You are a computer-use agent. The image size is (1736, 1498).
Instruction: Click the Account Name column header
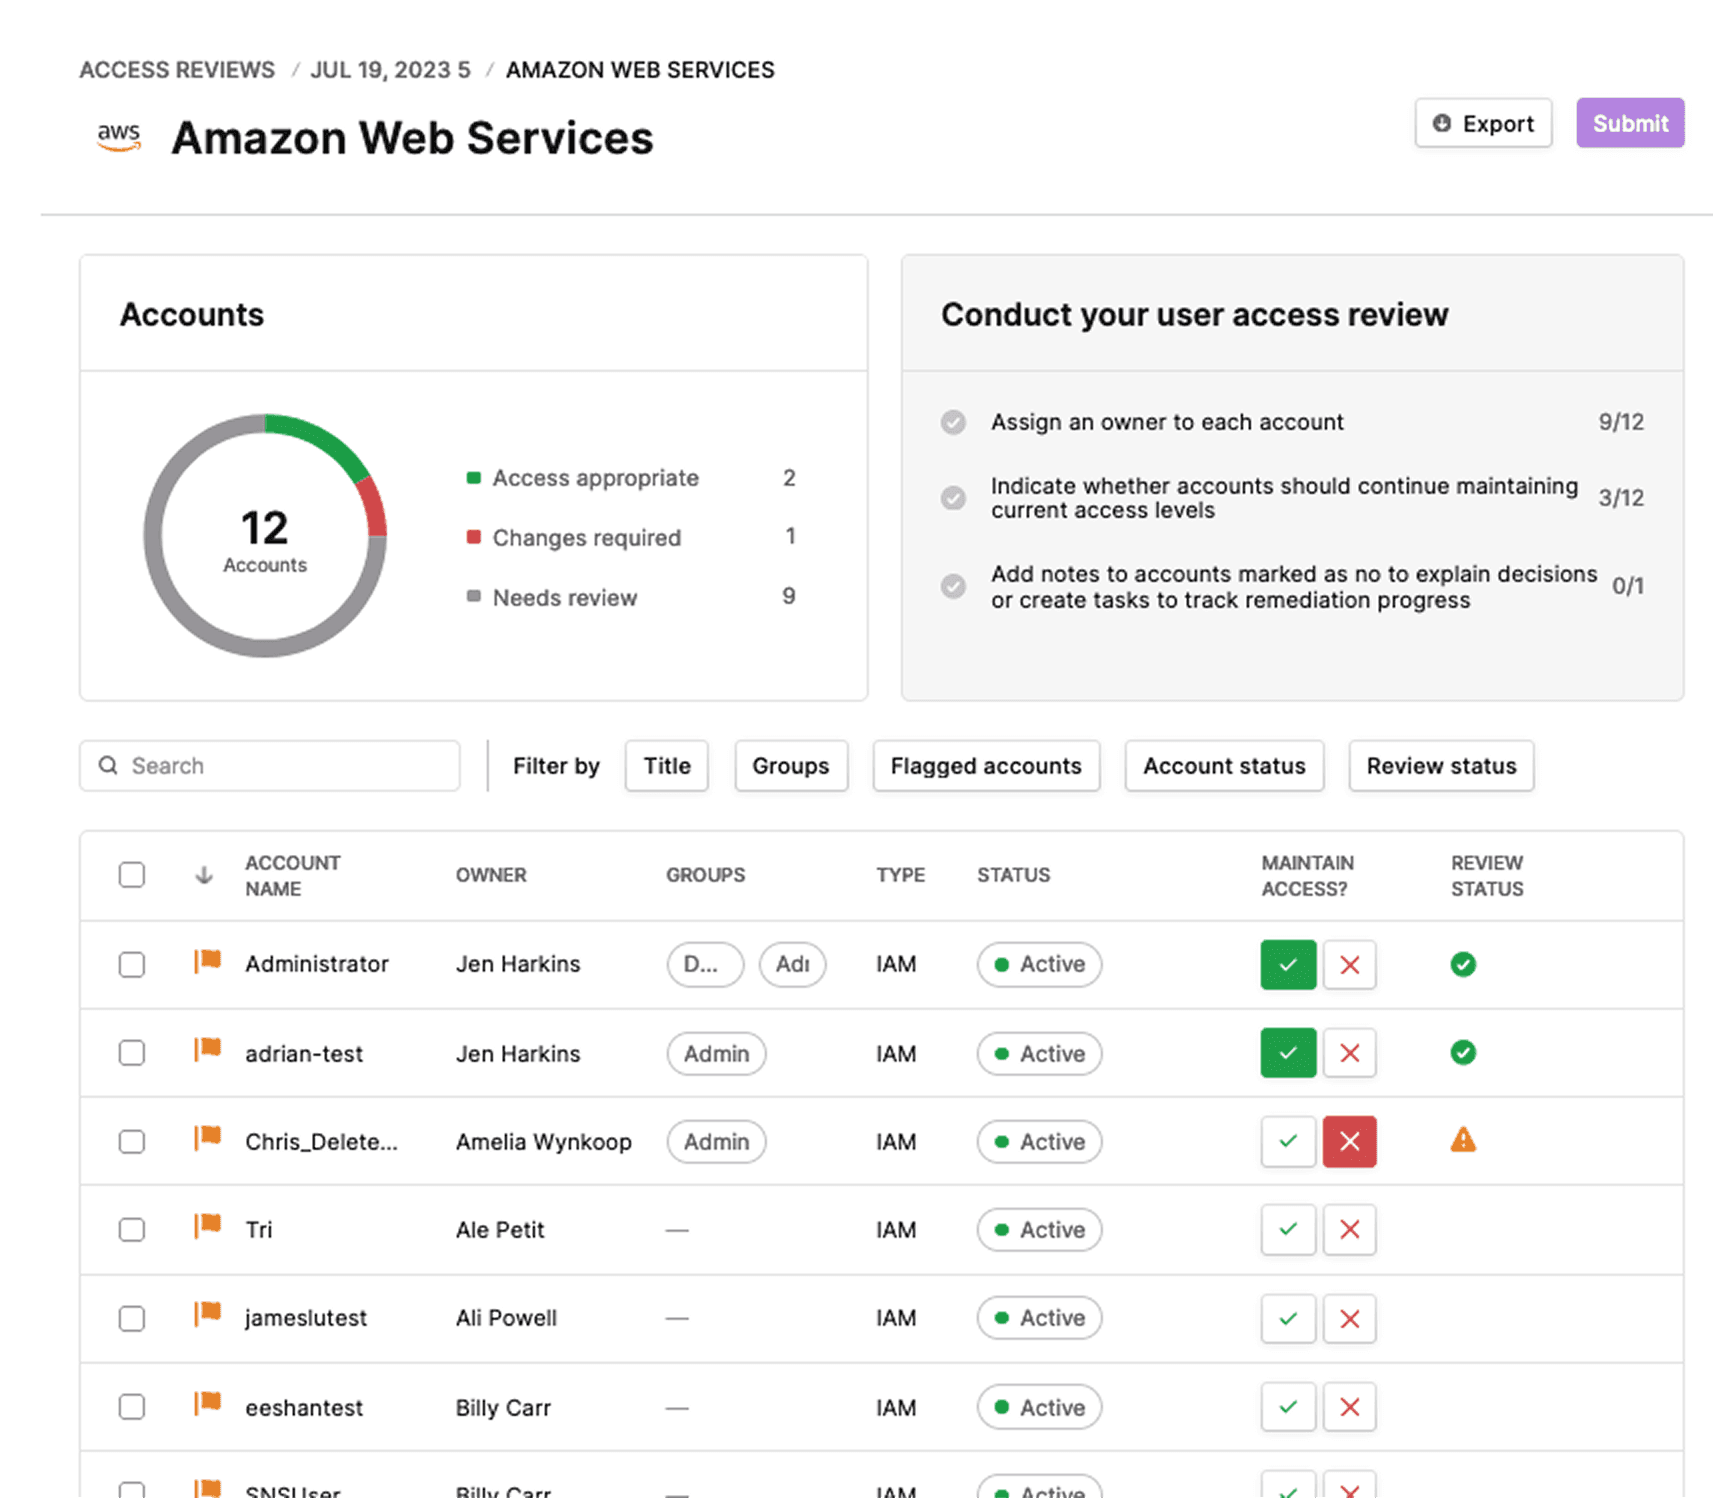click(x=293, y=875)
